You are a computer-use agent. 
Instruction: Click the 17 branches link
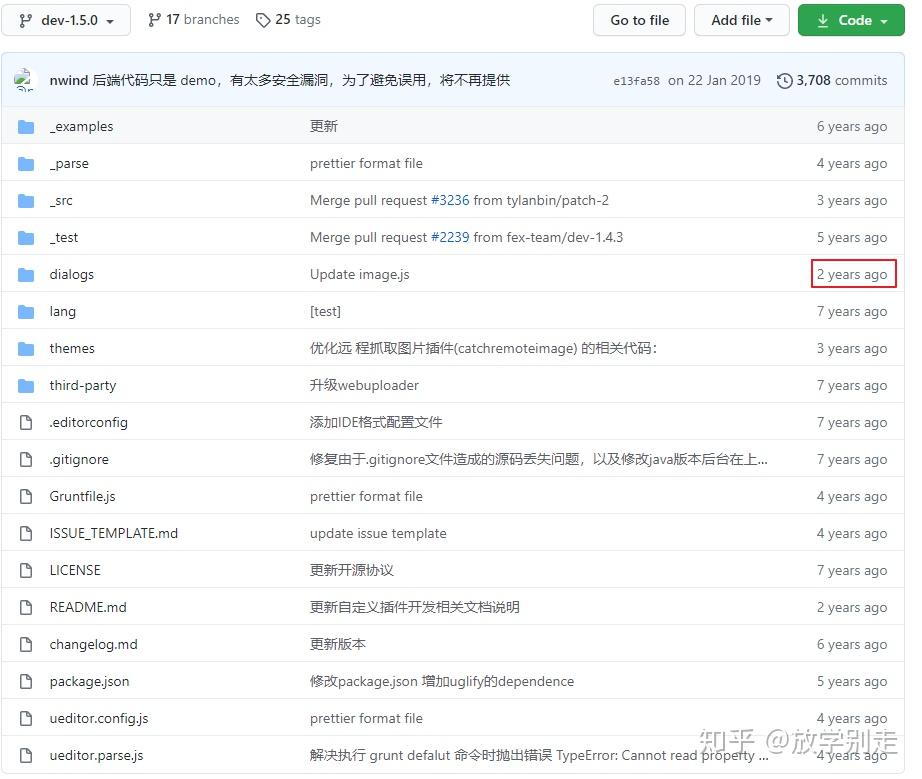tap(203, 19)
